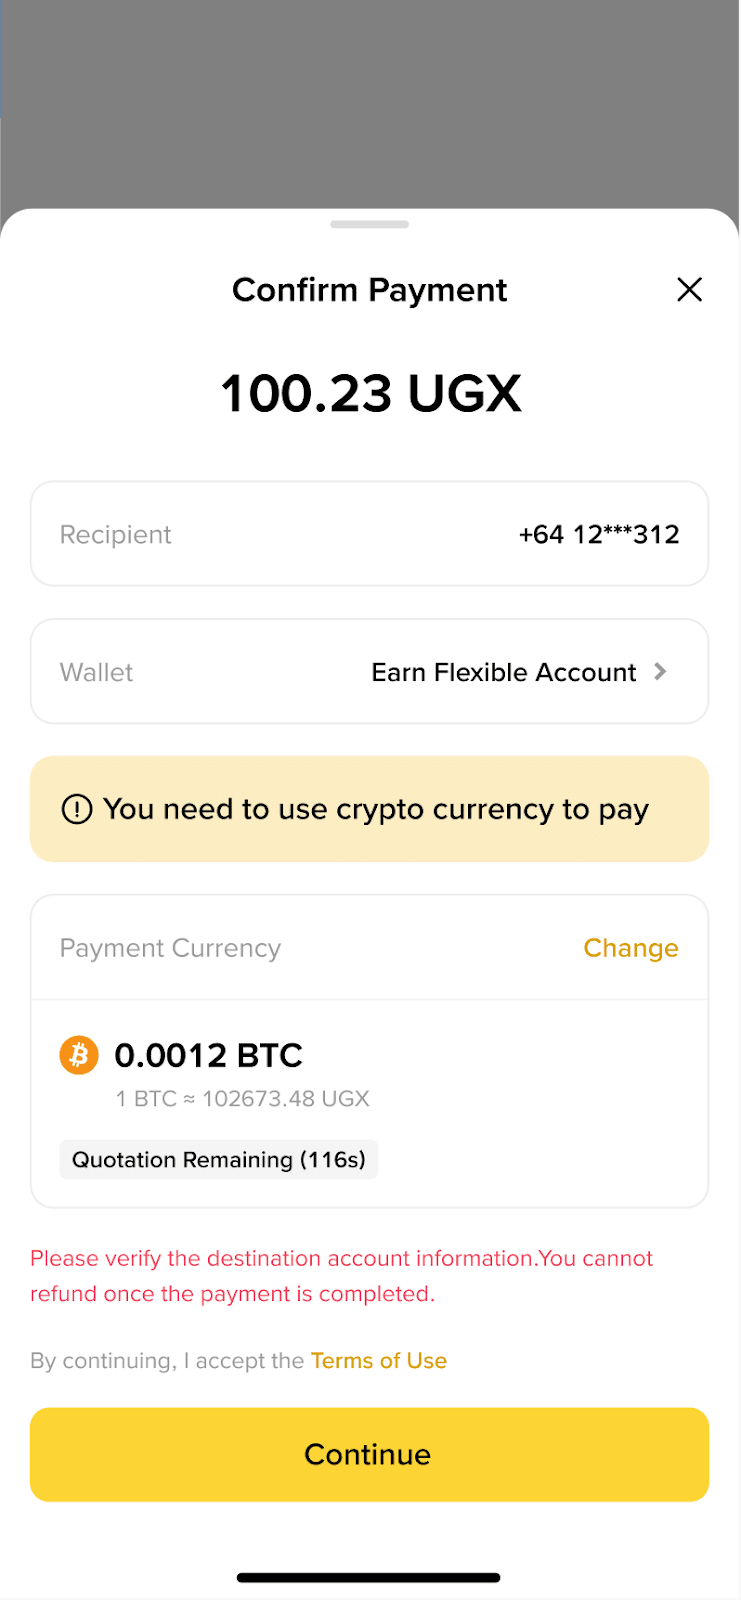Open the Terms of Use link
The image size is (741, 1600).
[x=379, y=1361]
